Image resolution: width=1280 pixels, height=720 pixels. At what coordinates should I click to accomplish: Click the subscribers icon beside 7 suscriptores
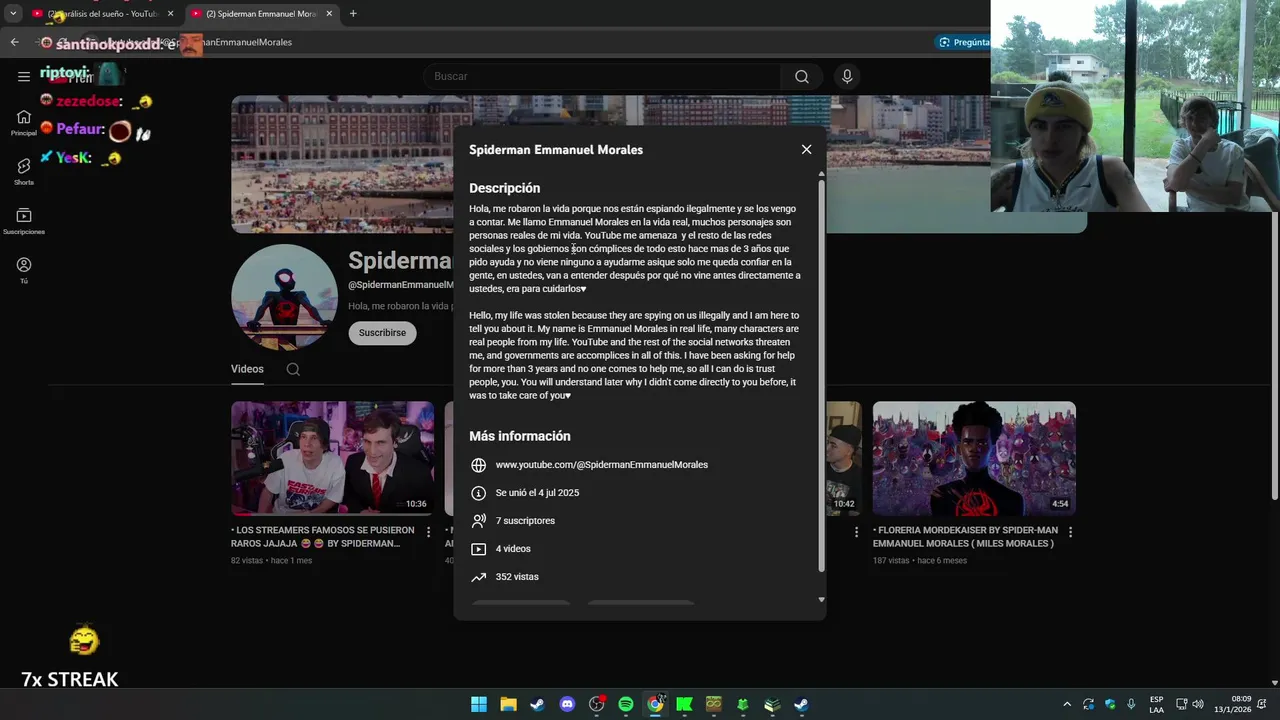(479, 521)
